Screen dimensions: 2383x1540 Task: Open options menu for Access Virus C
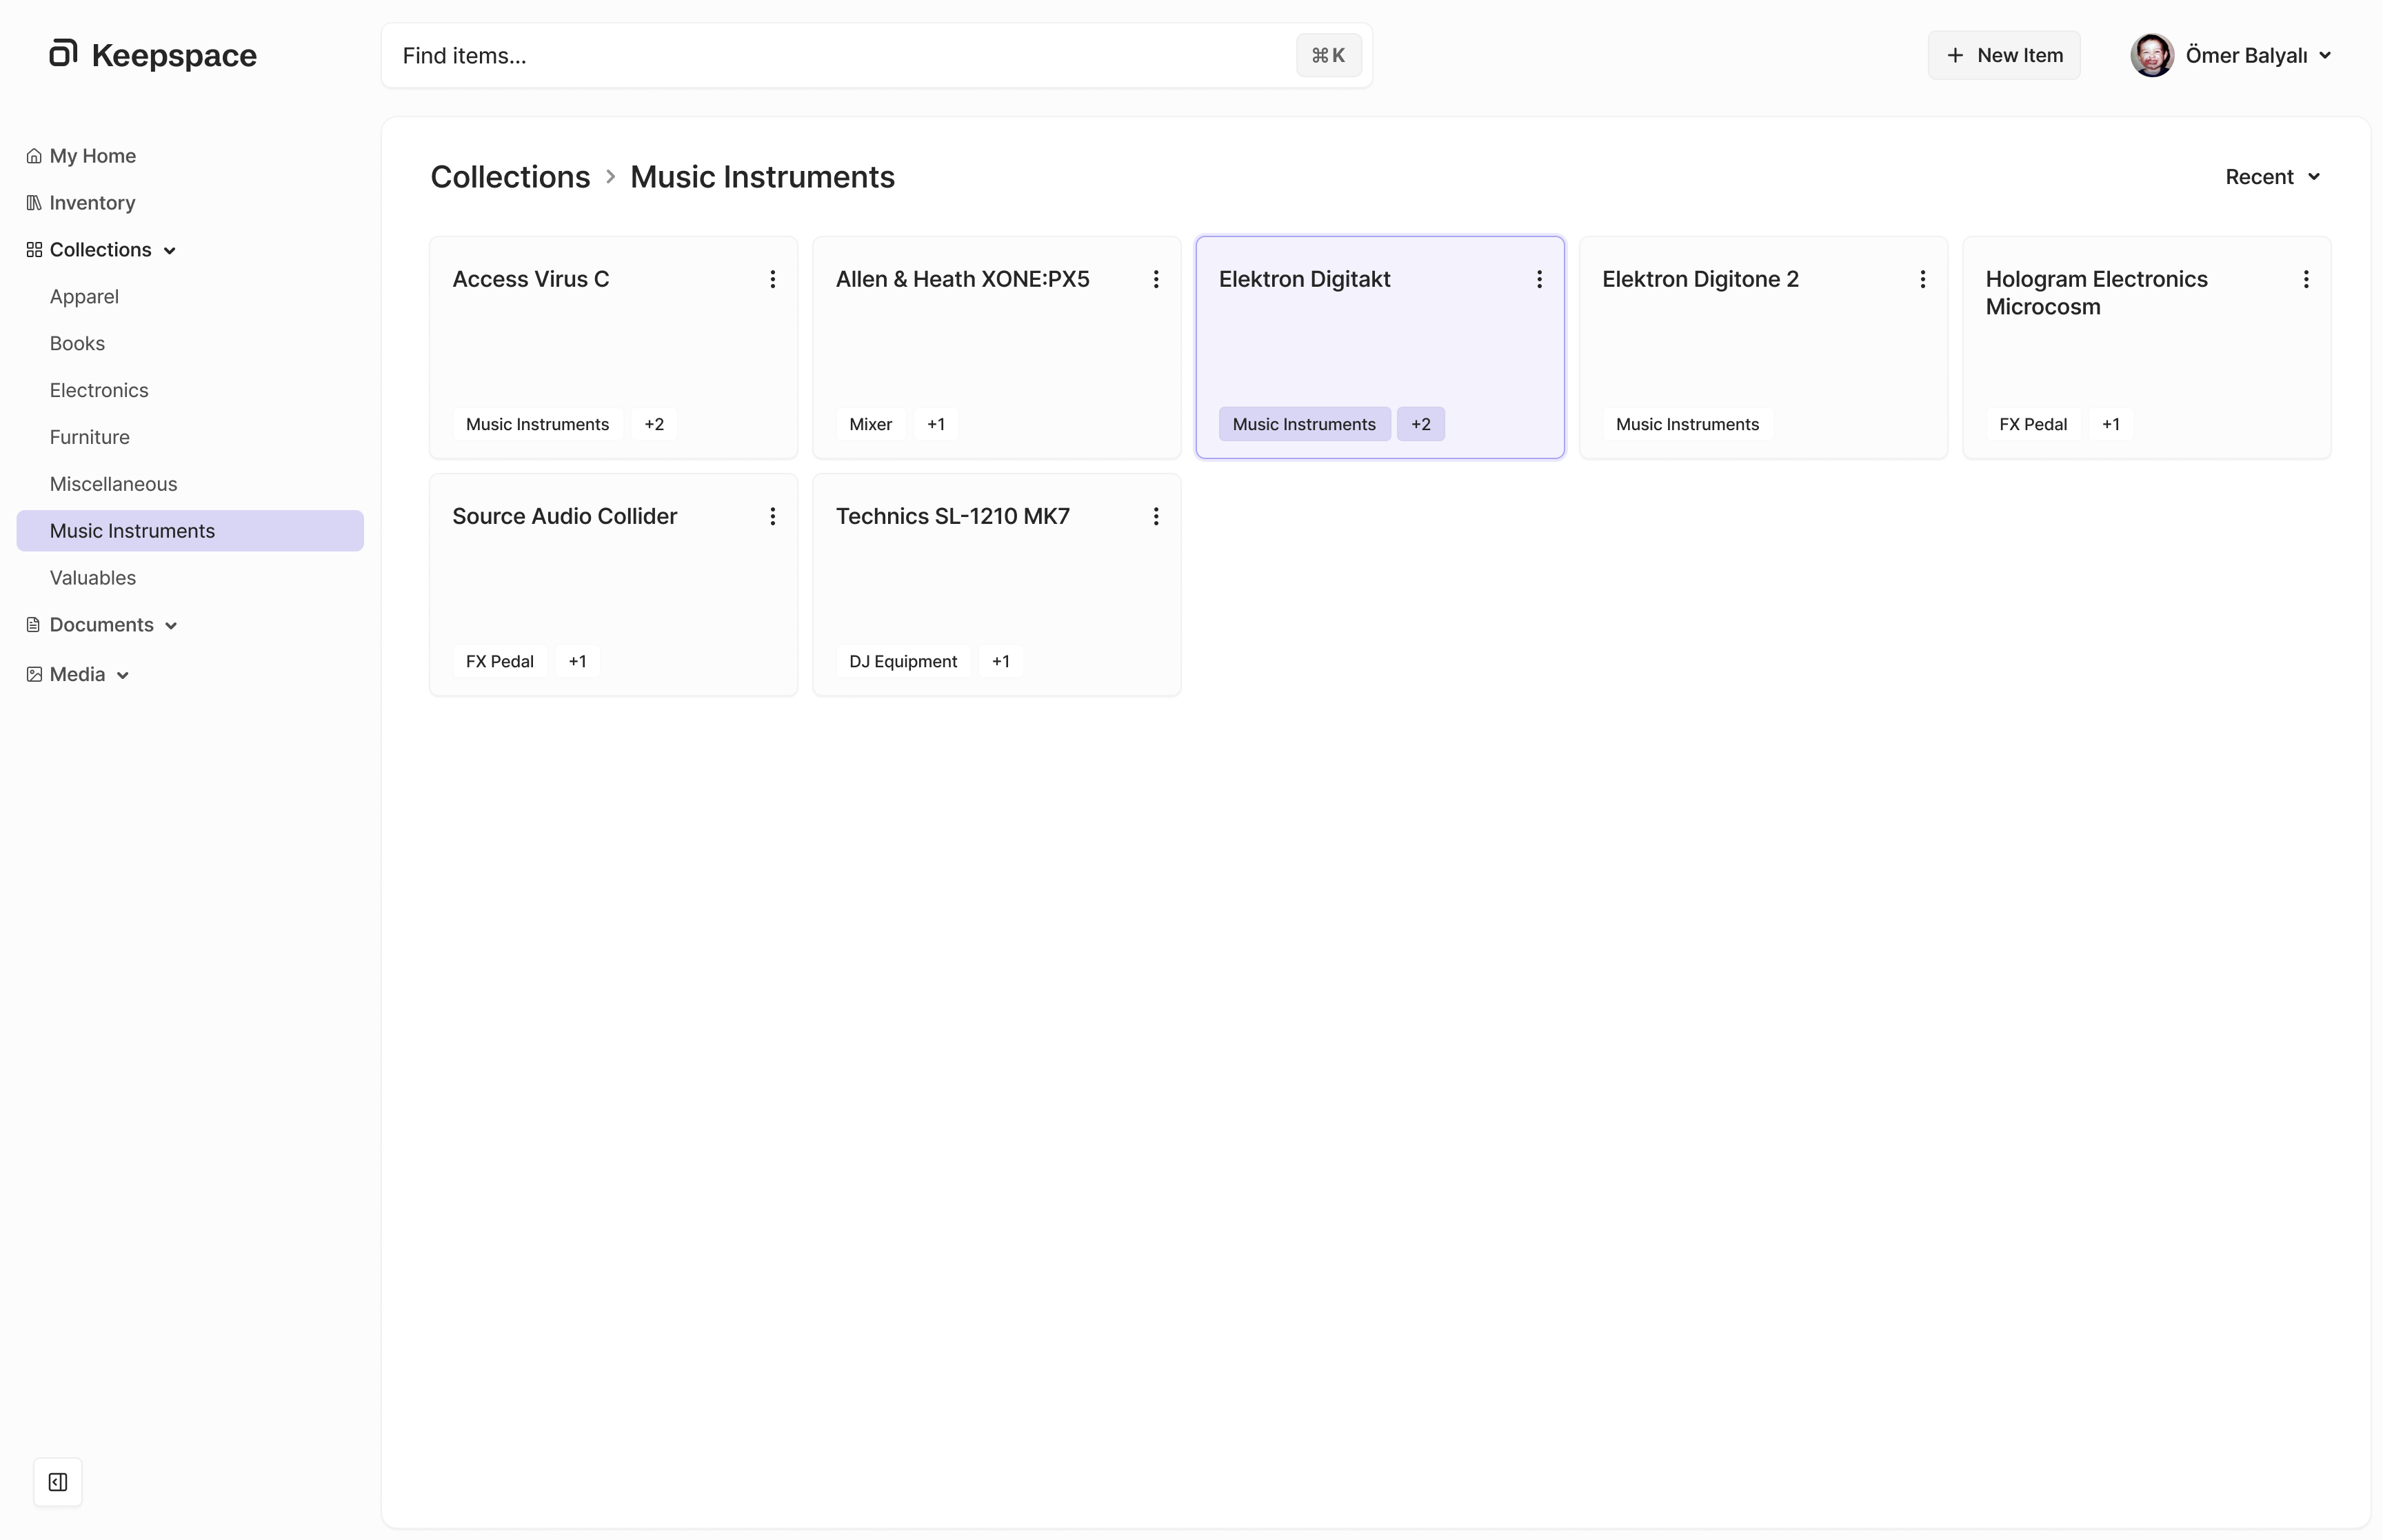[x=772, y=279]
